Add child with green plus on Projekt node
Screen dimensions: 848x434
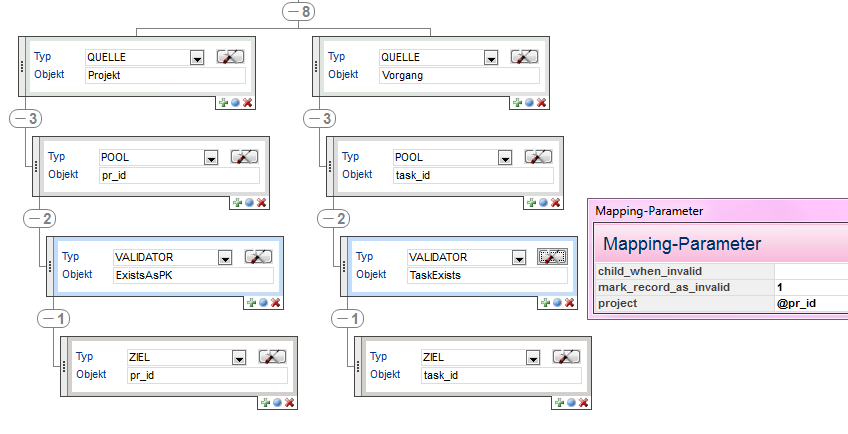pos(223,103)
